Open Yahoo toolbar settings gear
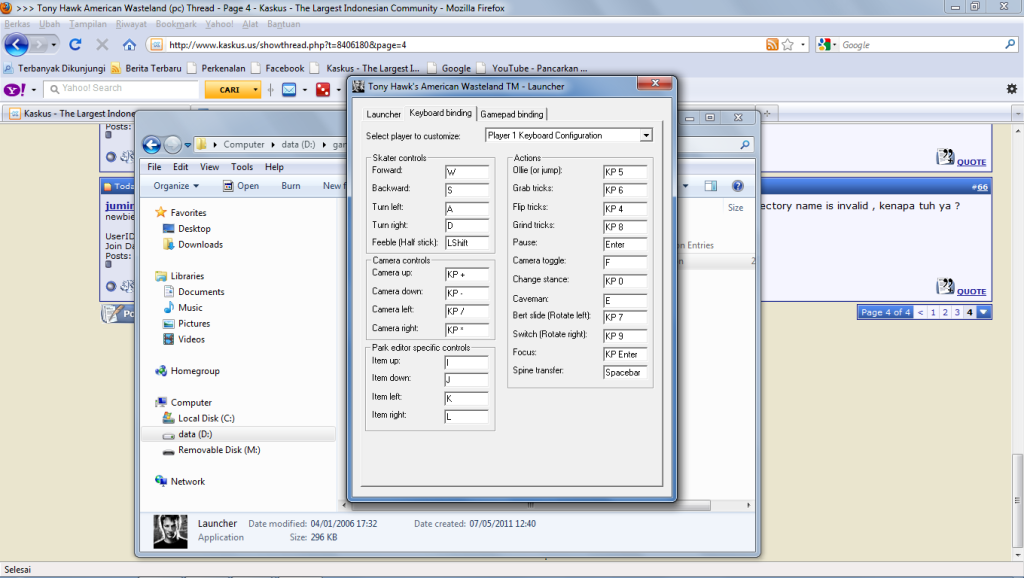1024x578 pixels. click(x=1011, y=89)
